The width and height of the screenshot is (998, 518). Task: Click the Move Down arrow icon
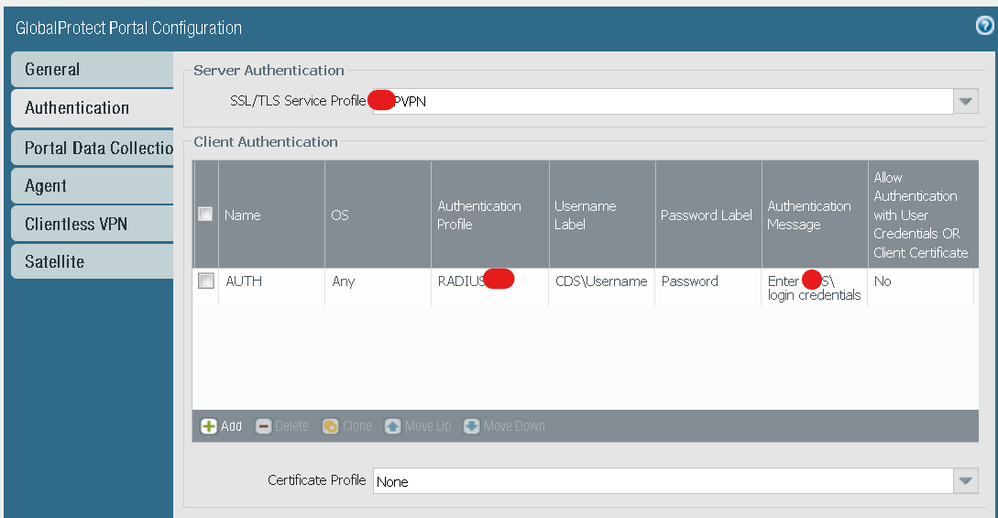tap(472, 426)
